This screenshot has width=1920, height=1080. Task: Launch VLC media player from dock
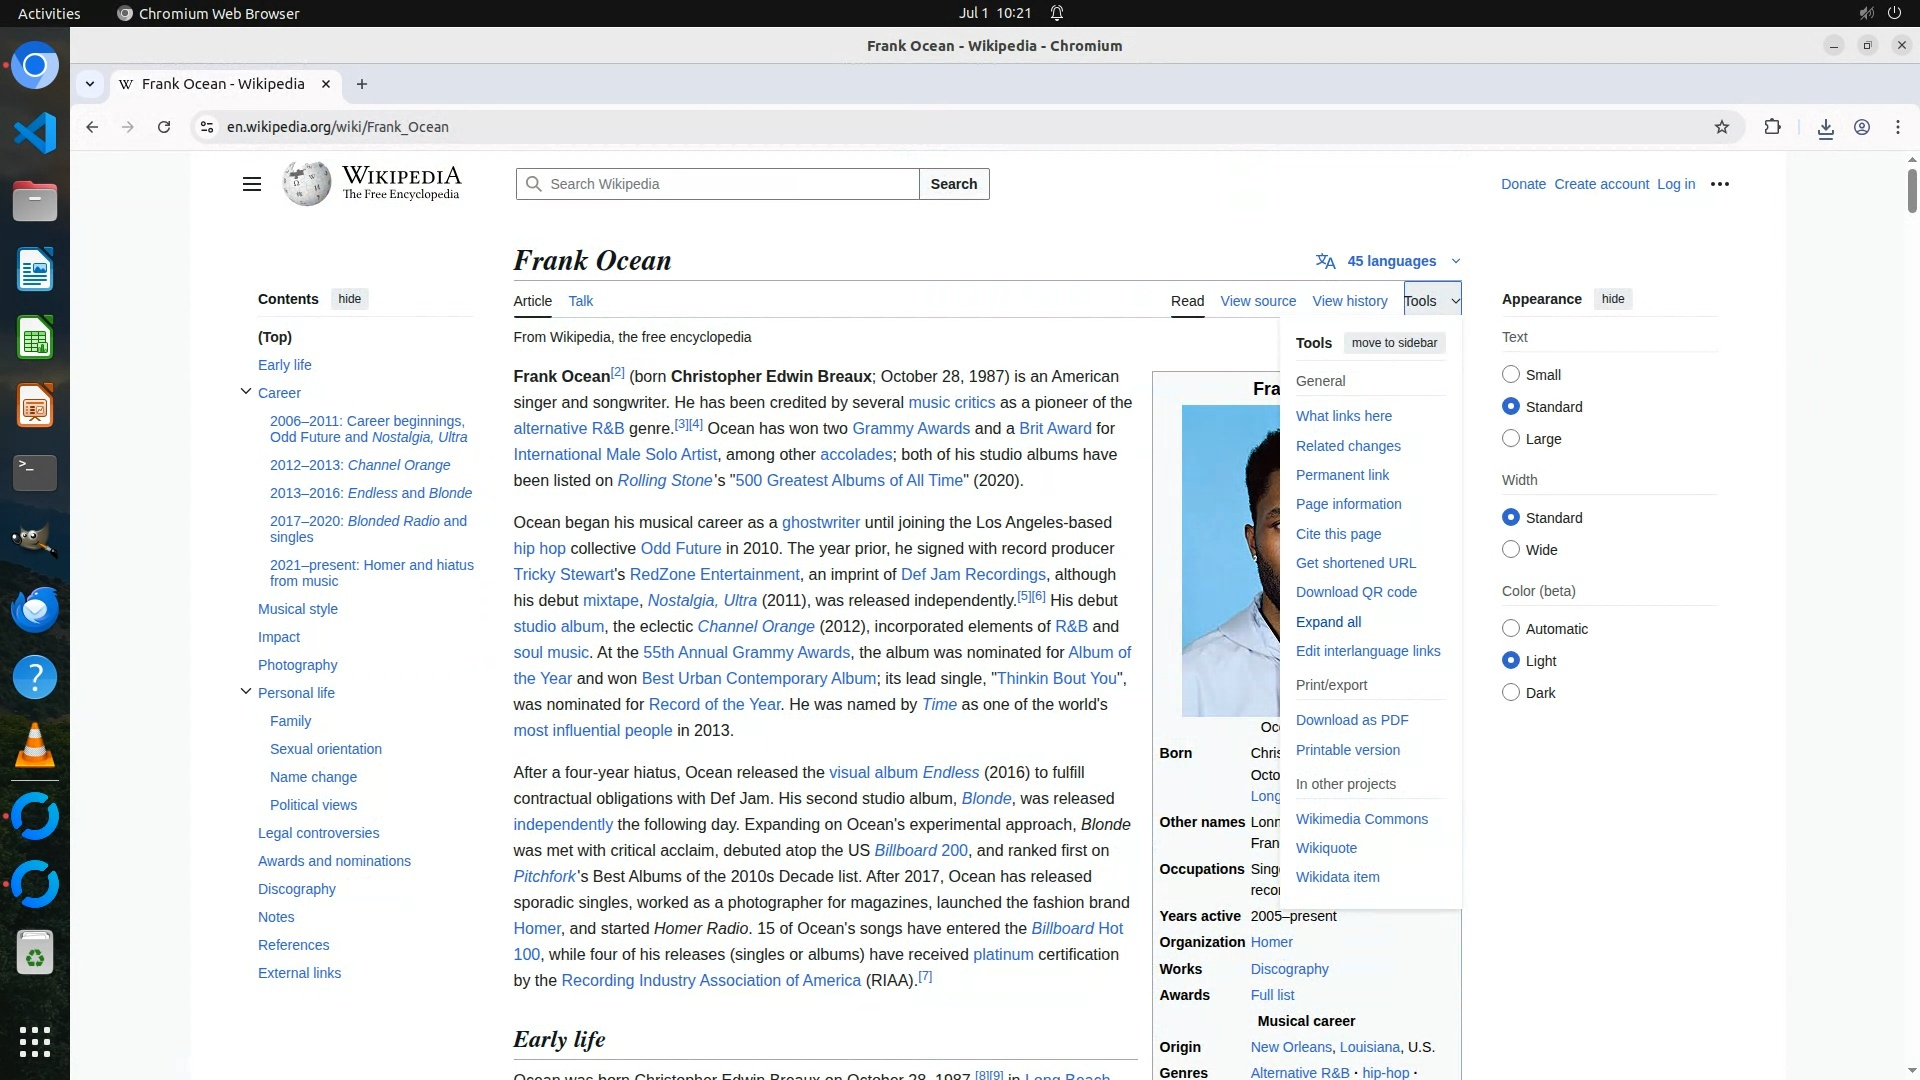[x=35, y=746]
